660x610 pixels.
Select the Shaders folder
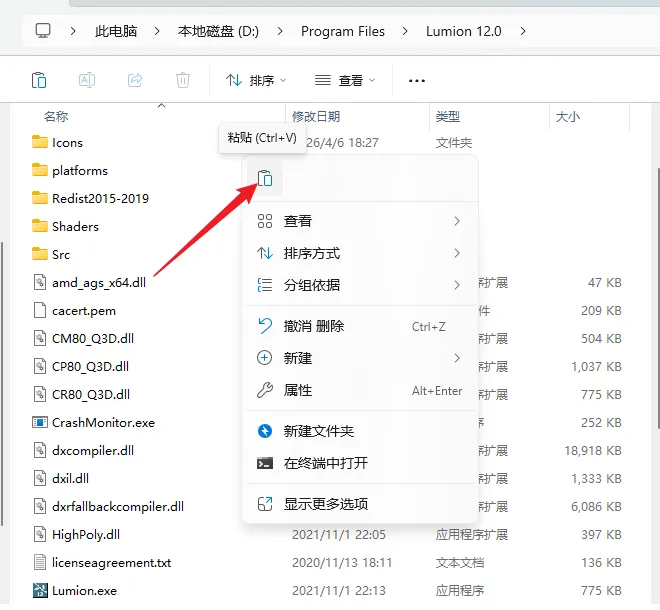65,226
